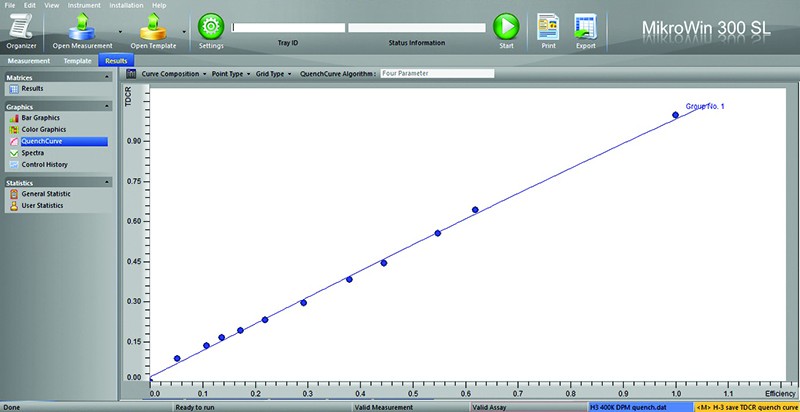Open the green Settings gear
The height and width of the screenshot is (412, 800).
pyautogui.click(x=211, y=27)
